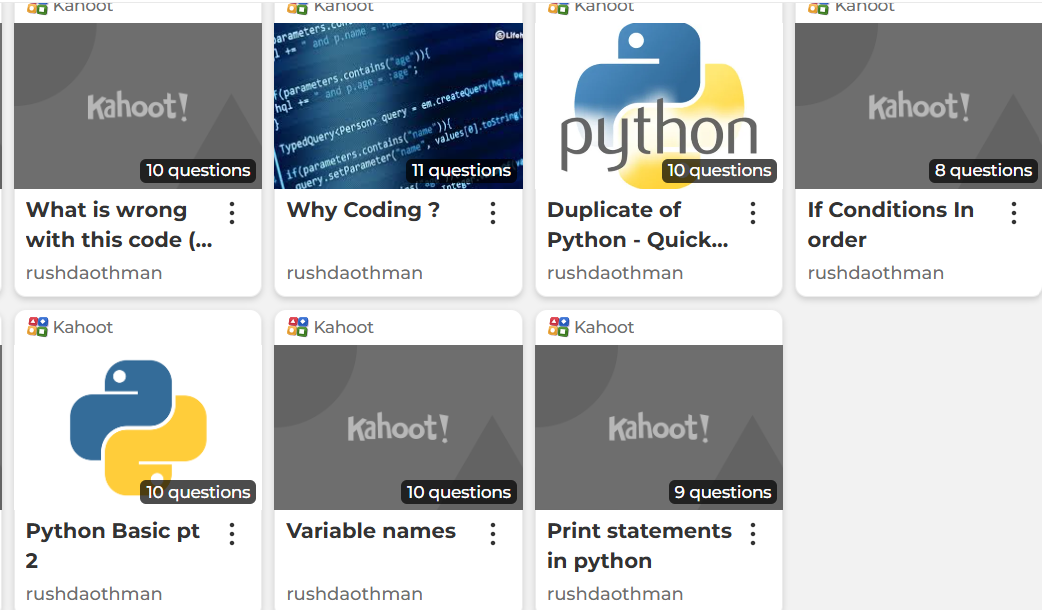This screenshot has height=610, width=1042.
Task: Open 'Duplicate of Python - Quick...' title
Action: [638, 225]
